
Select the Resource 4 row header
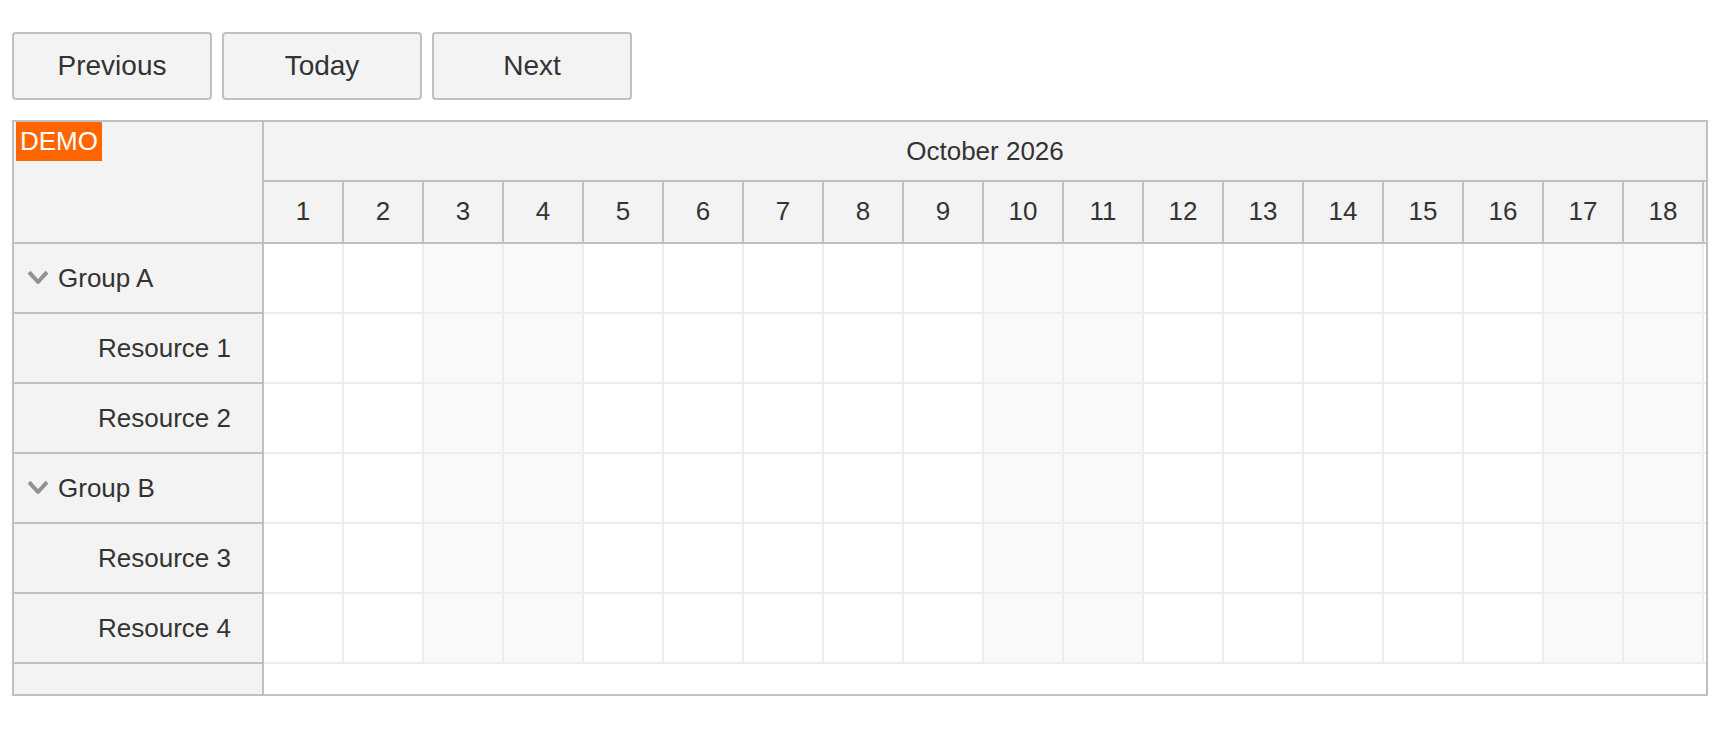tap(138, 628)
